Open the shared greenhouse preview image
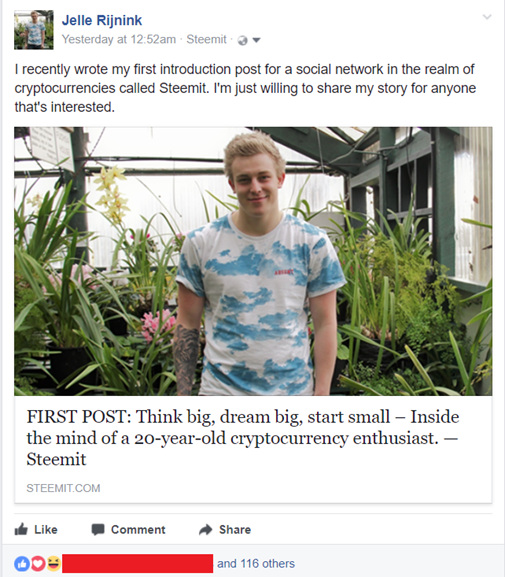This screenshot has width=505, height=577. click(x=253, y=261)
